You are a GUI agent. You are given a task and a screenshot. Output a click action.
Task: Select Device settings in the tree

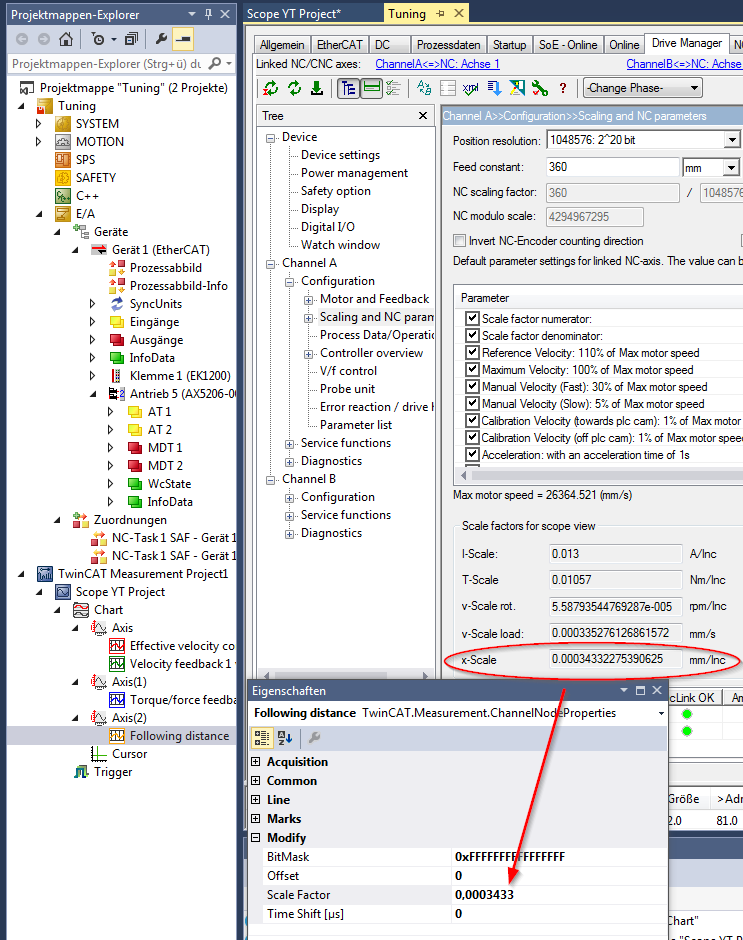(340, 155)
